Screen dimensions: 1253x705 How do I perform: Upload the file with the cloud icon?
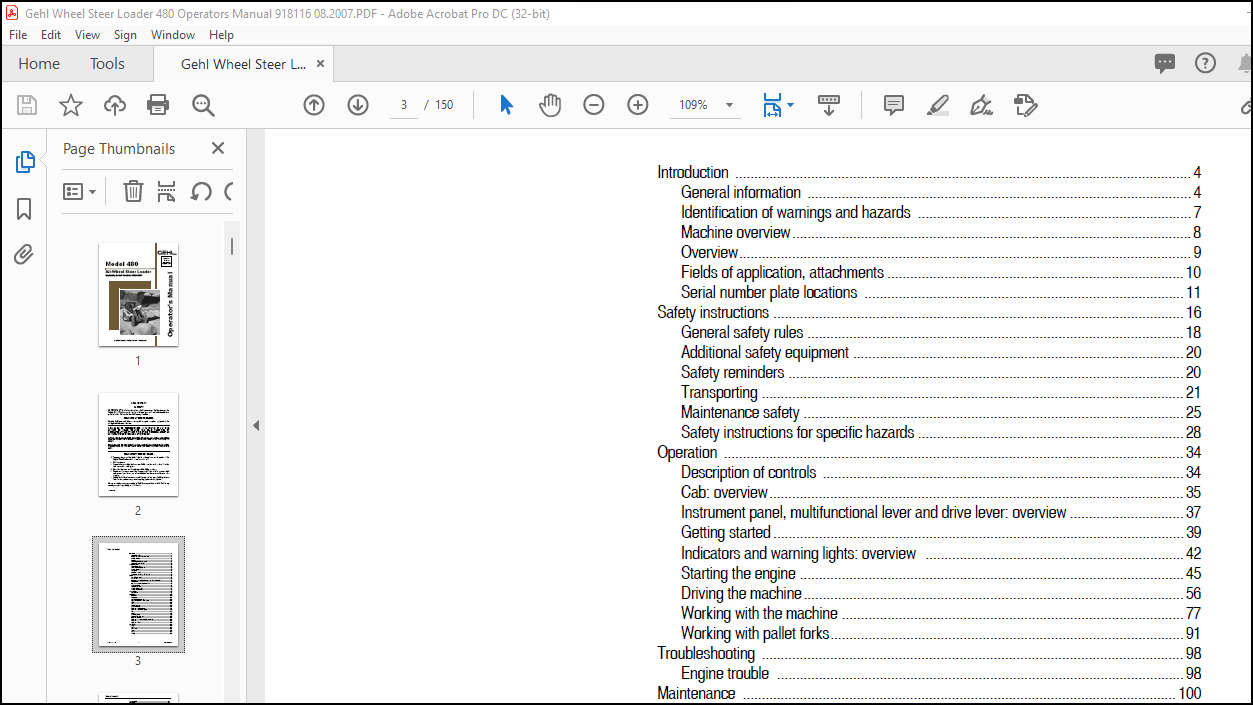pos(115,105)
